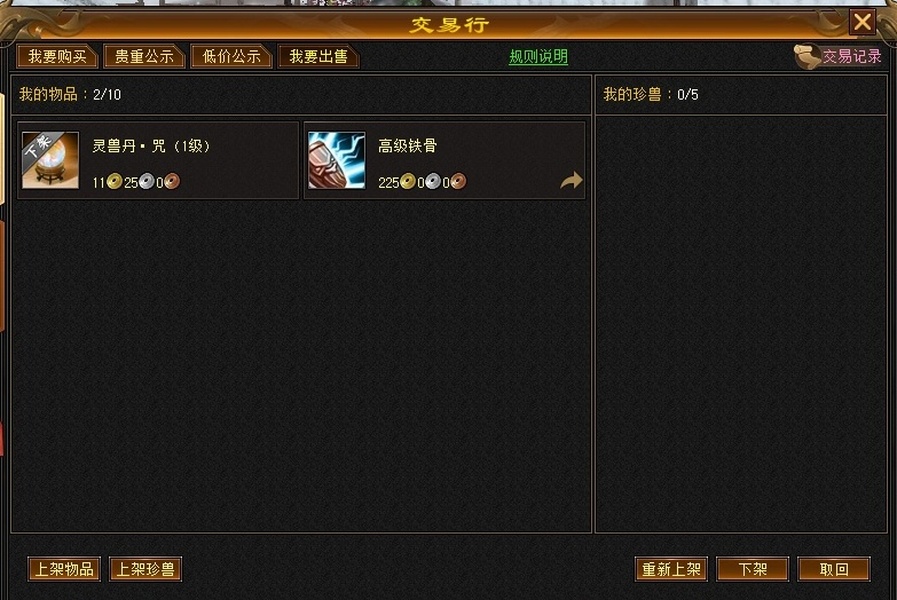Open the 贵重公示 tab

(144, 57)
